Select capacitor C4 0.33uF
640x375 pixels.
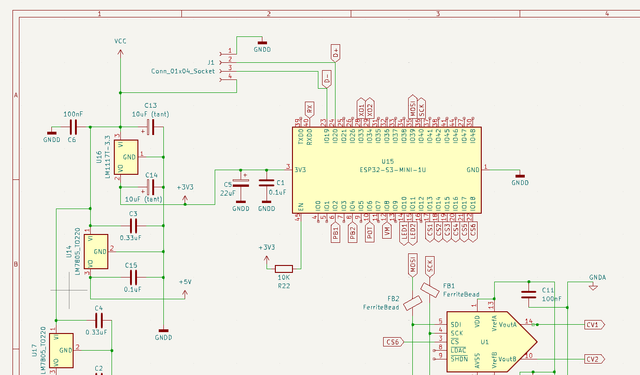click(99, 320)
